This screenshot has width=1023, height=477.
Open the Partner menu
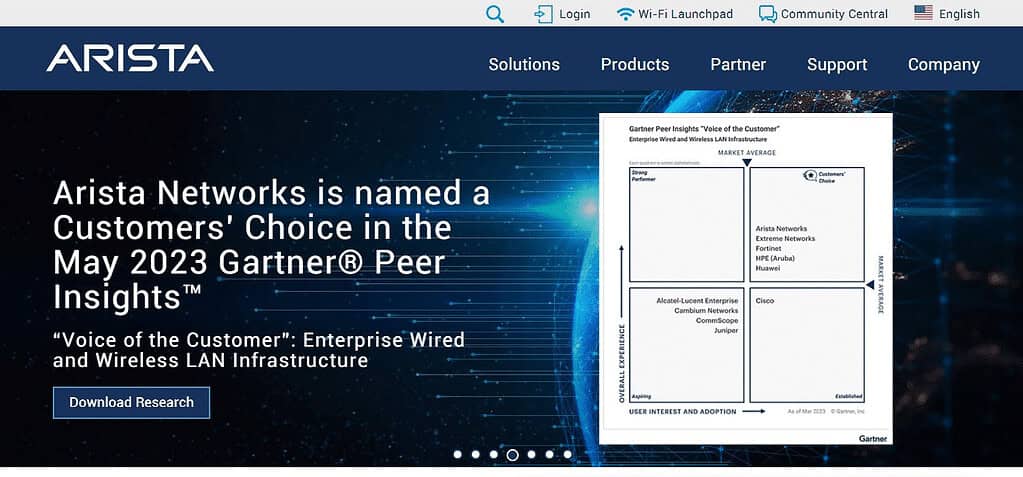coord(738,65)
